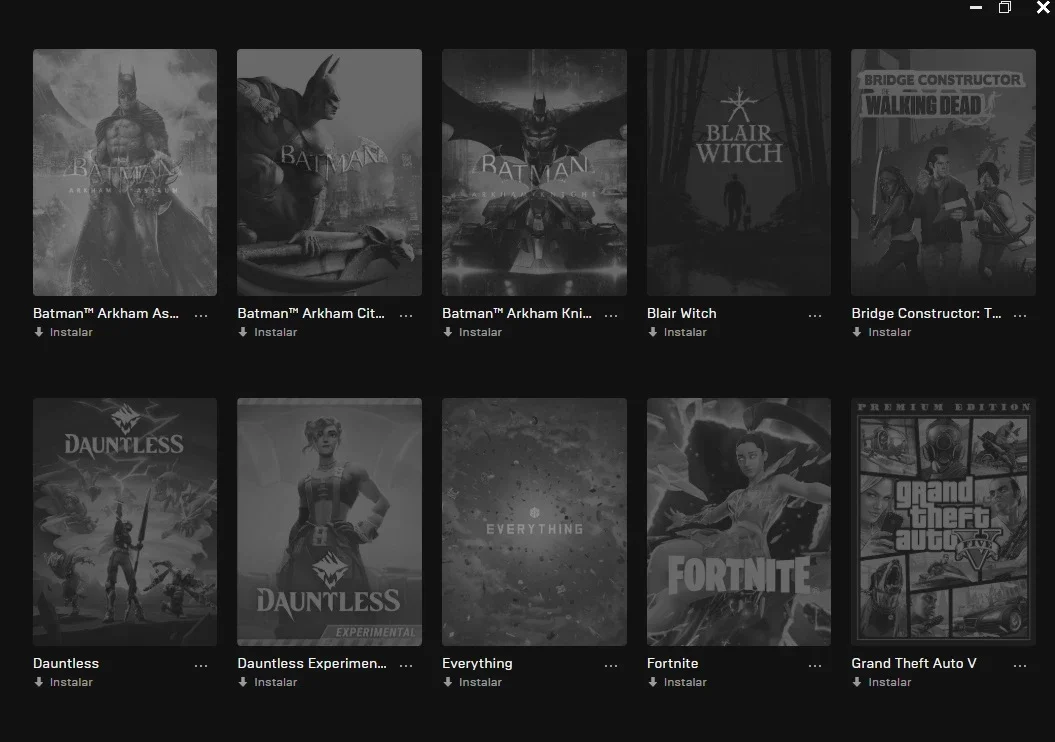Open options menu for Batman Arkham City

click(406, 315)
